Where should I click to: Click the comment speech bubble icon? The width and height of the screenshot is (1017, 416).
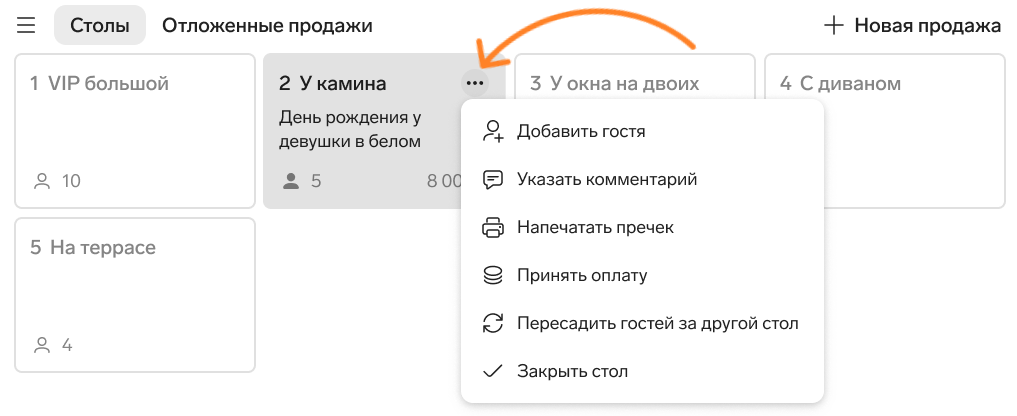click(492, 180)
